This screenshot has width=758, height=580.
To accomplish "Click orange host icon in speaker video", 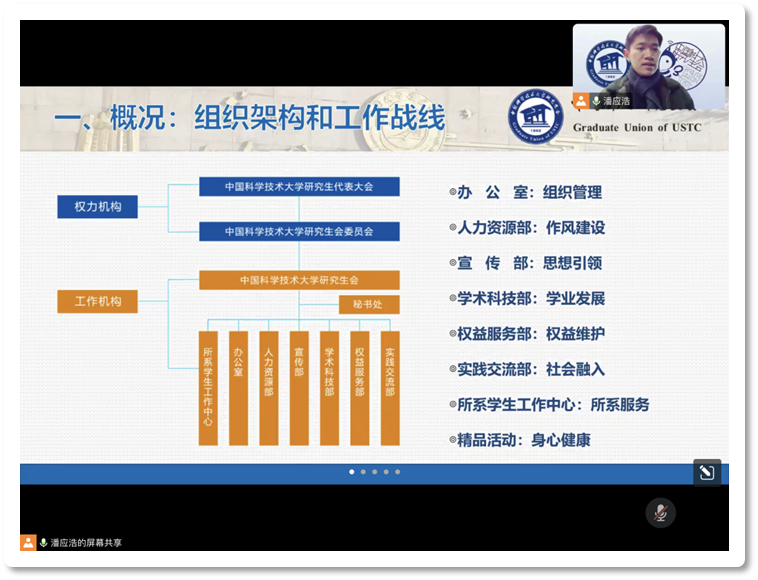I will click(581, 101).
